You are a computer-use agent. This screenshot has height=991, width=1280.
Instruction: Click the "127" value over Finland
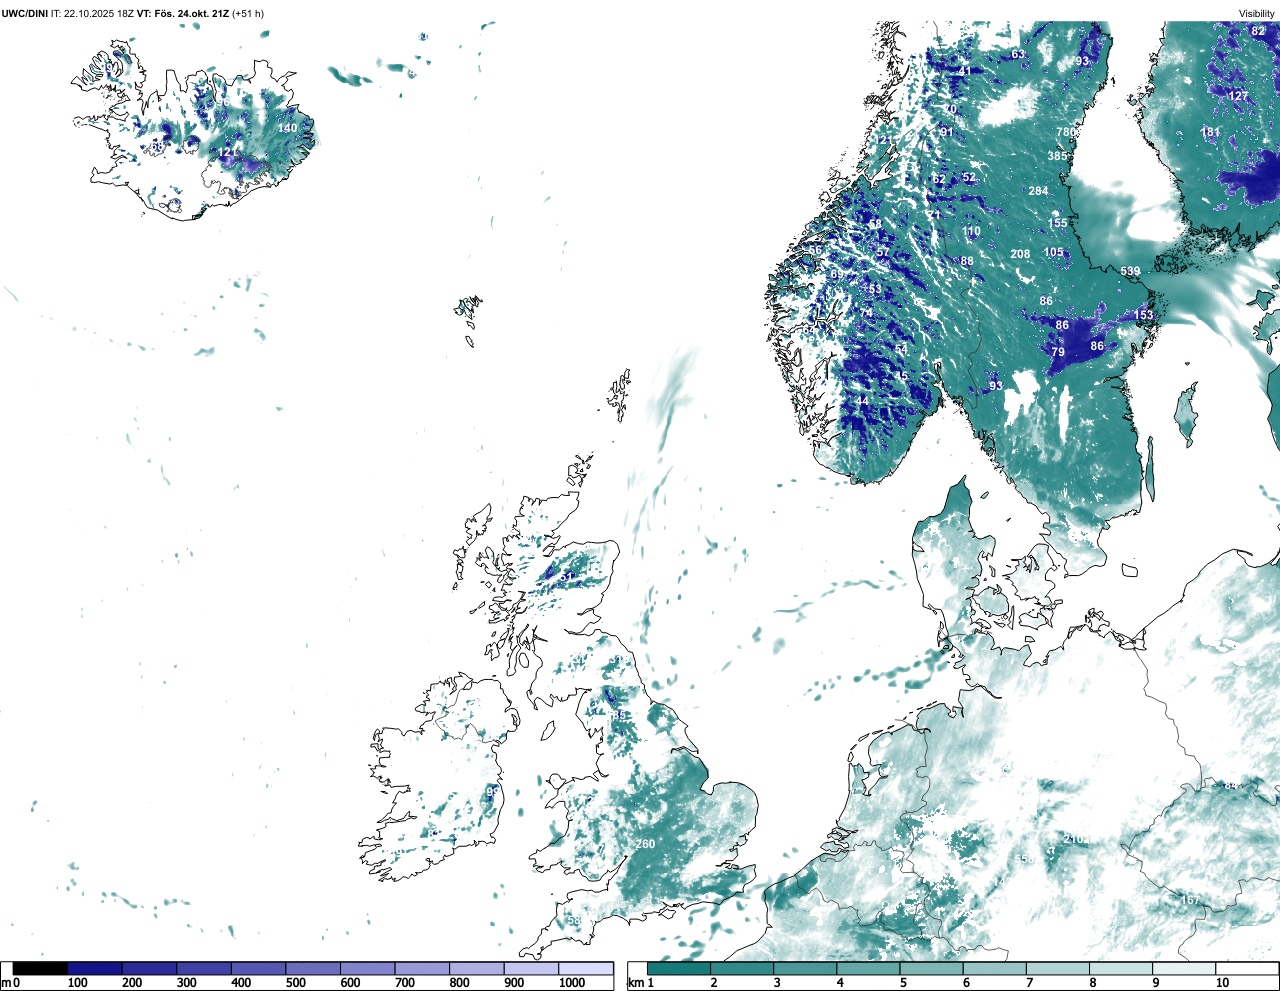point(1238,96)
